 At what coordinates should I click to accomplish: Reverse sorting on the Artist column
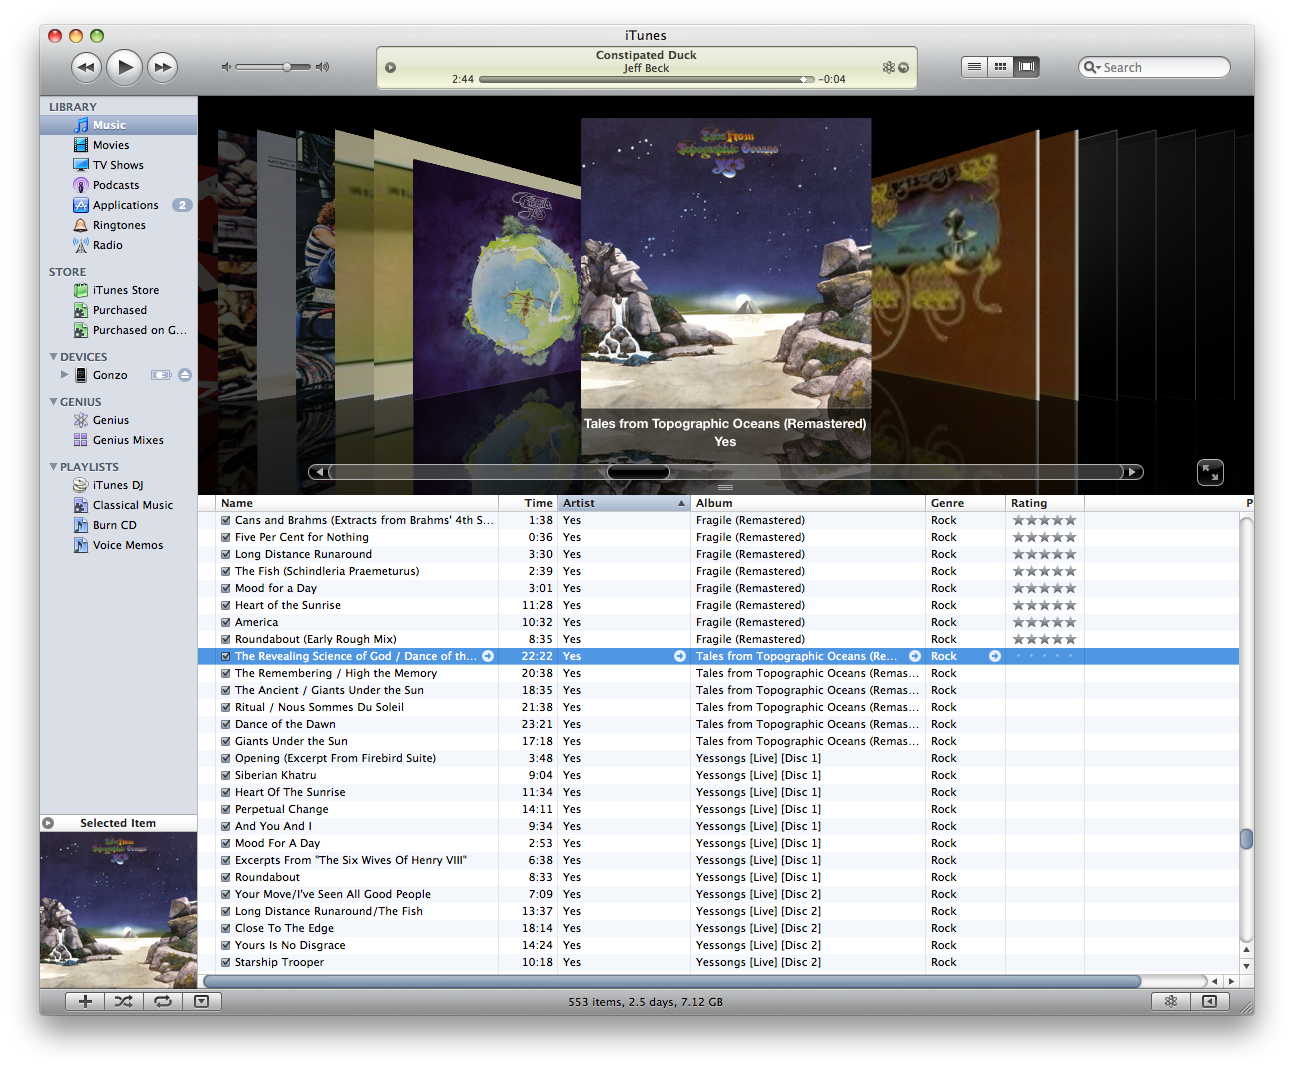pos(624,503)
